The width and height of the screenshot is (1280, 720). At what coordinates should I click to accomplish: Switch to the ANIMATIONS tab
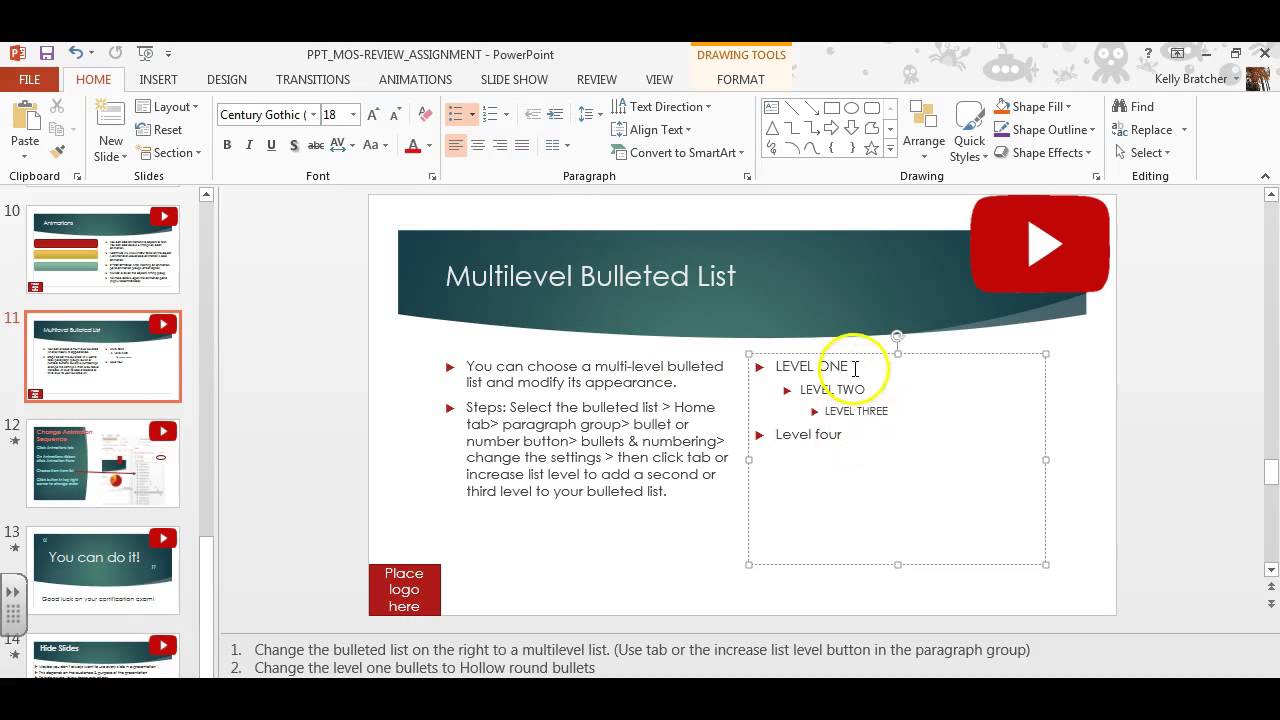coord(415,80)
